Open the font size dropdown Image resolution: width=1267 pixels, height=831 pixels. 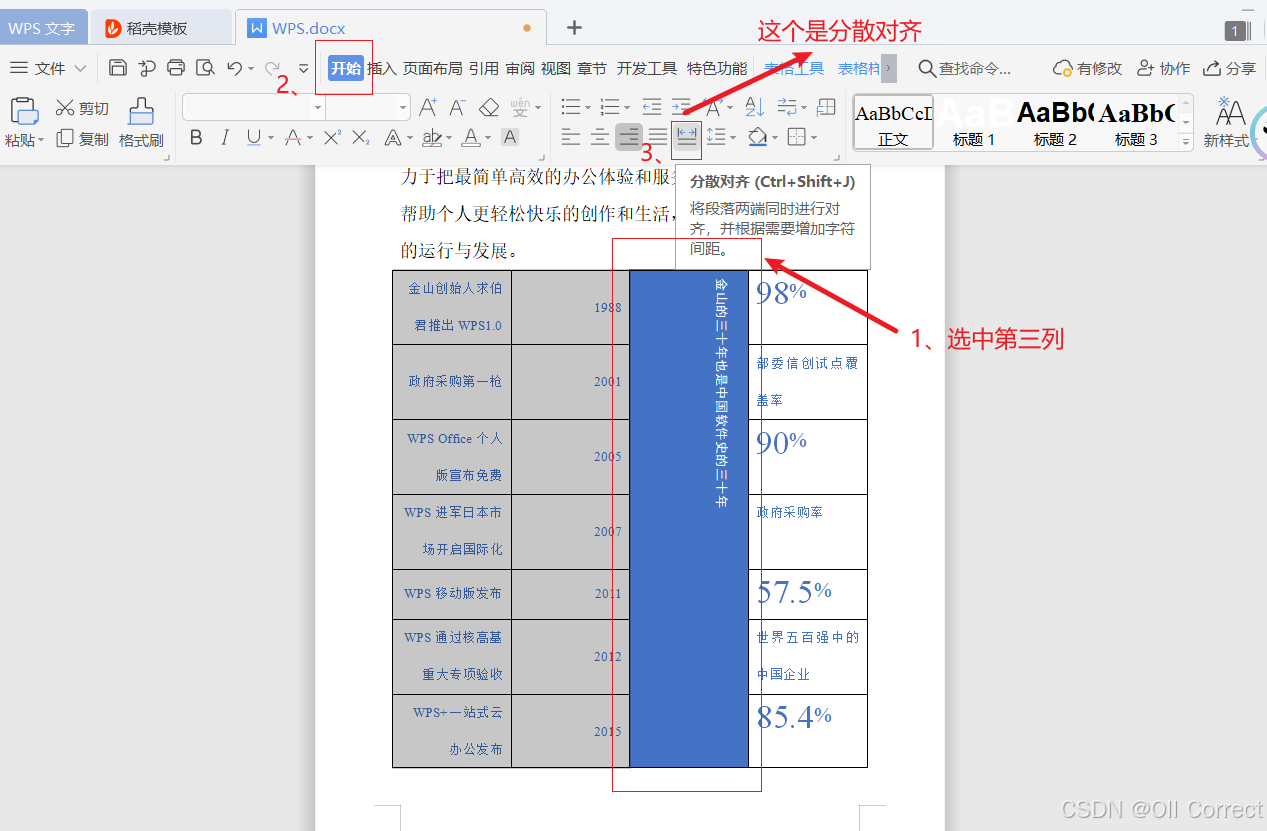coord(403,107)
